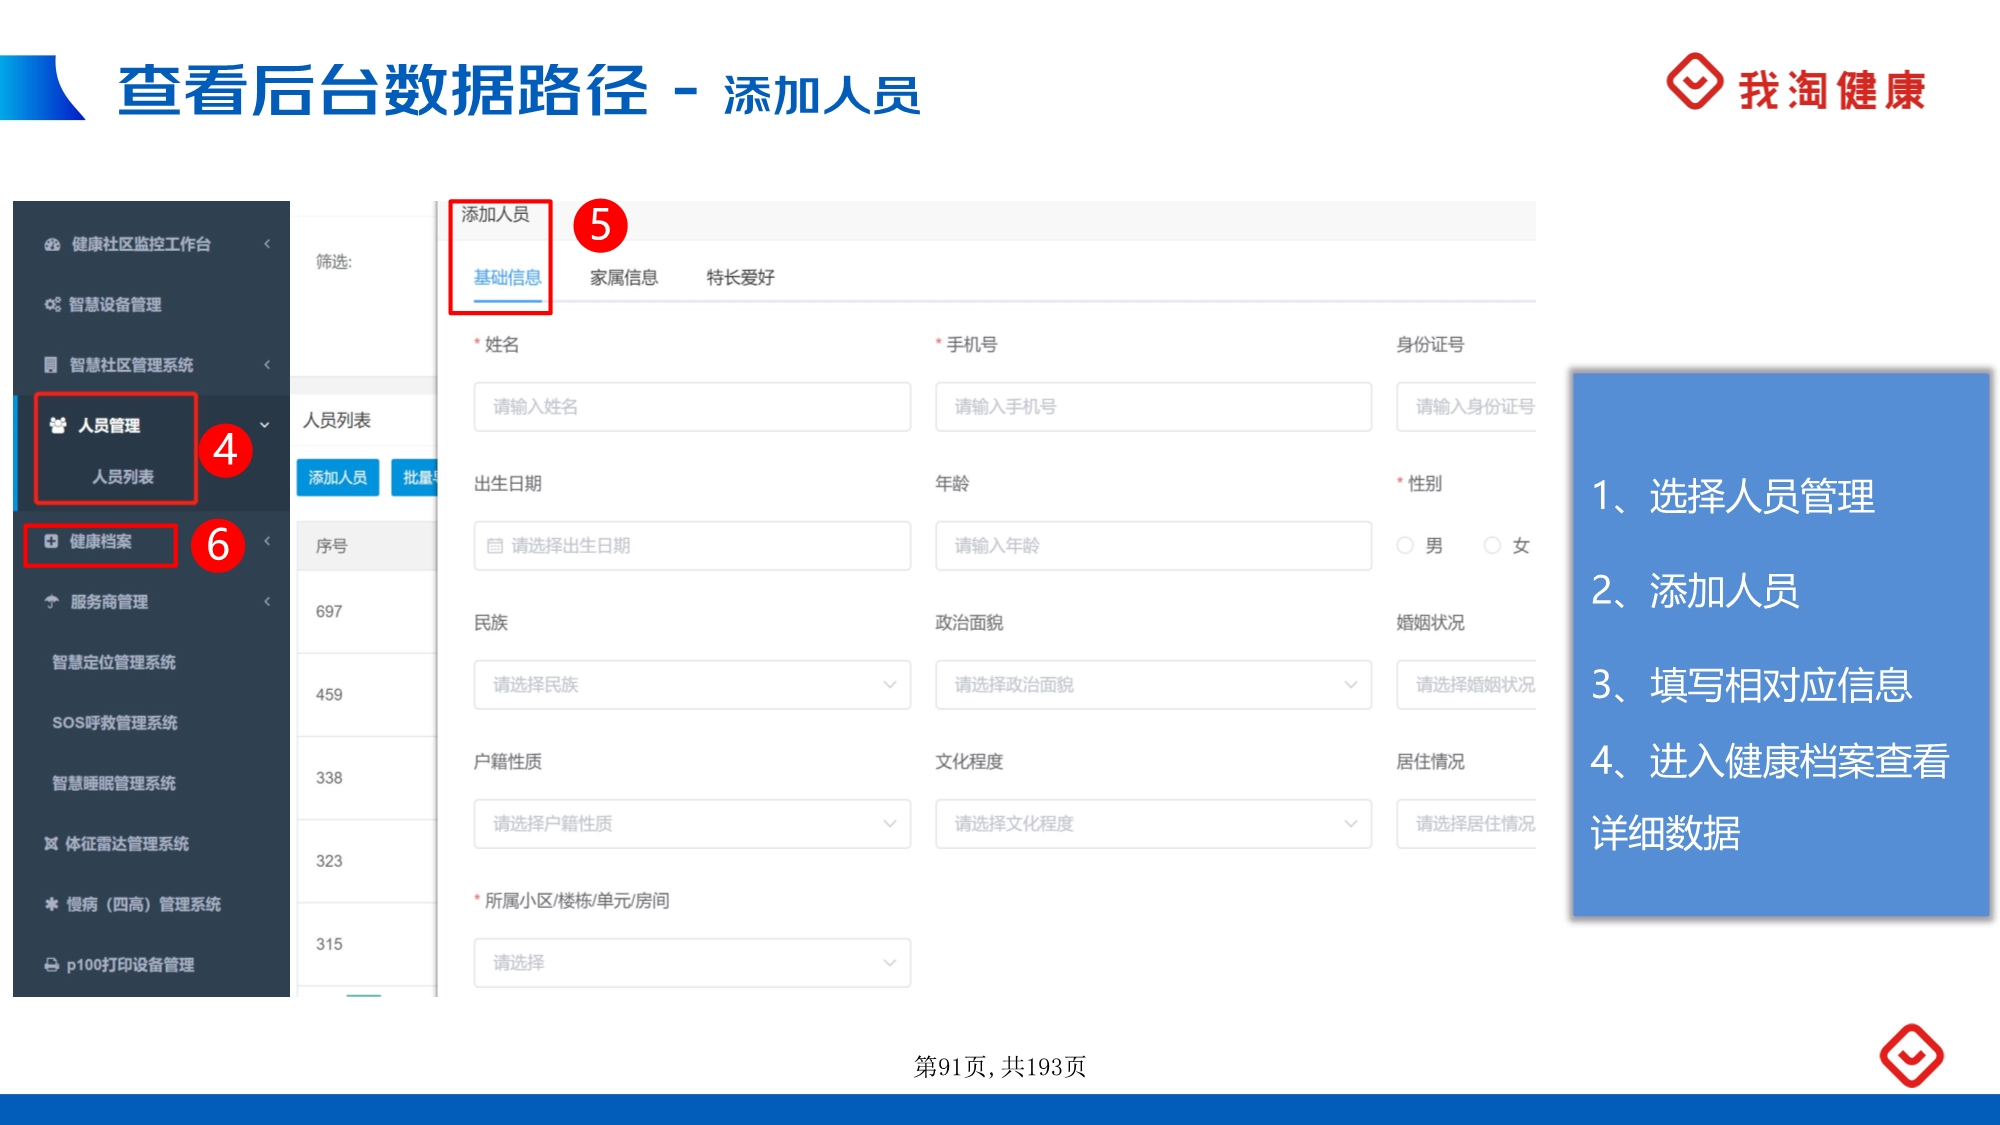2000x1125 pixels.
Task: Click the 健康档案 plus-box icon
Action: point(51,541)
